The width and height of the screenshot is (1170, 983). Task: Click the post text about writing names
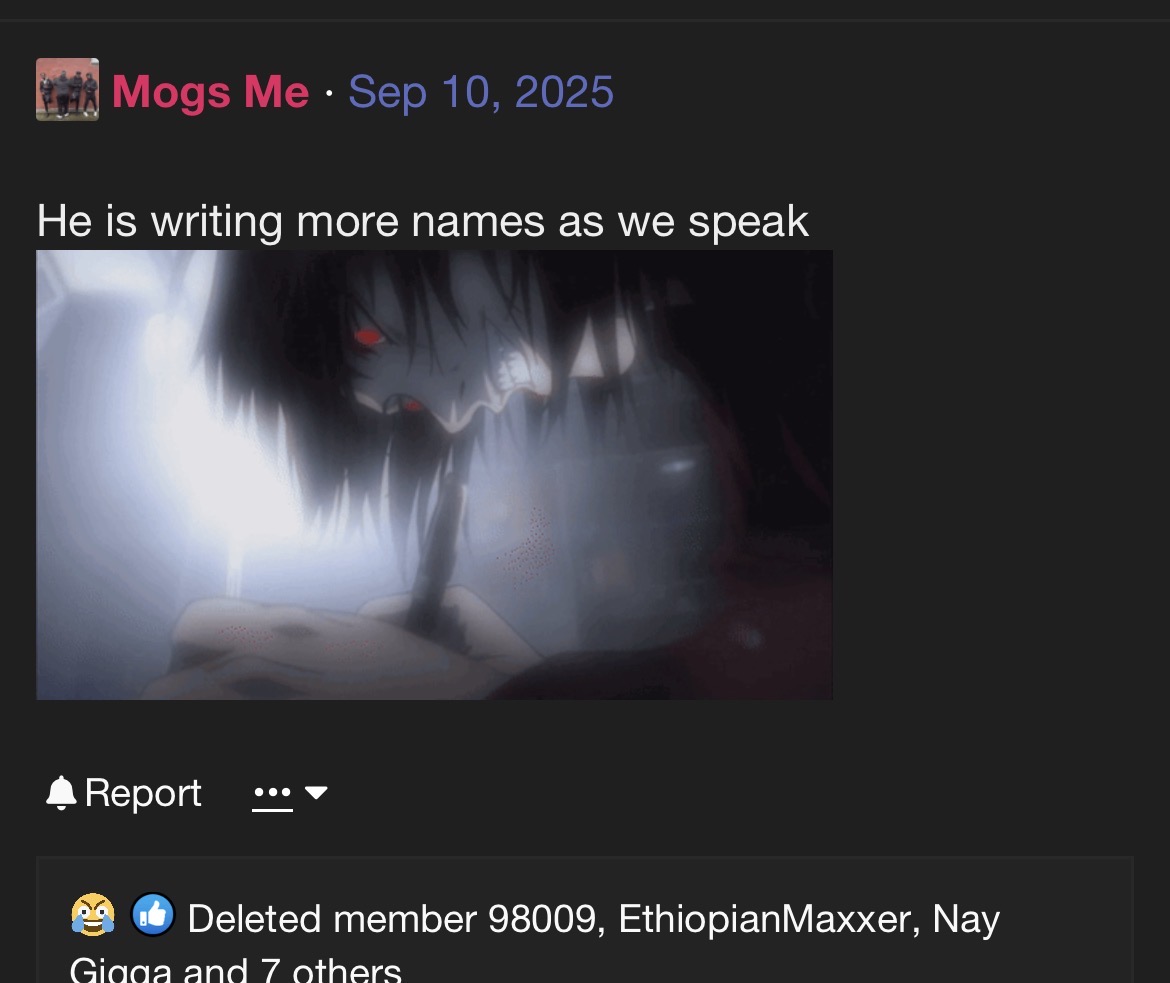(422, 222)
